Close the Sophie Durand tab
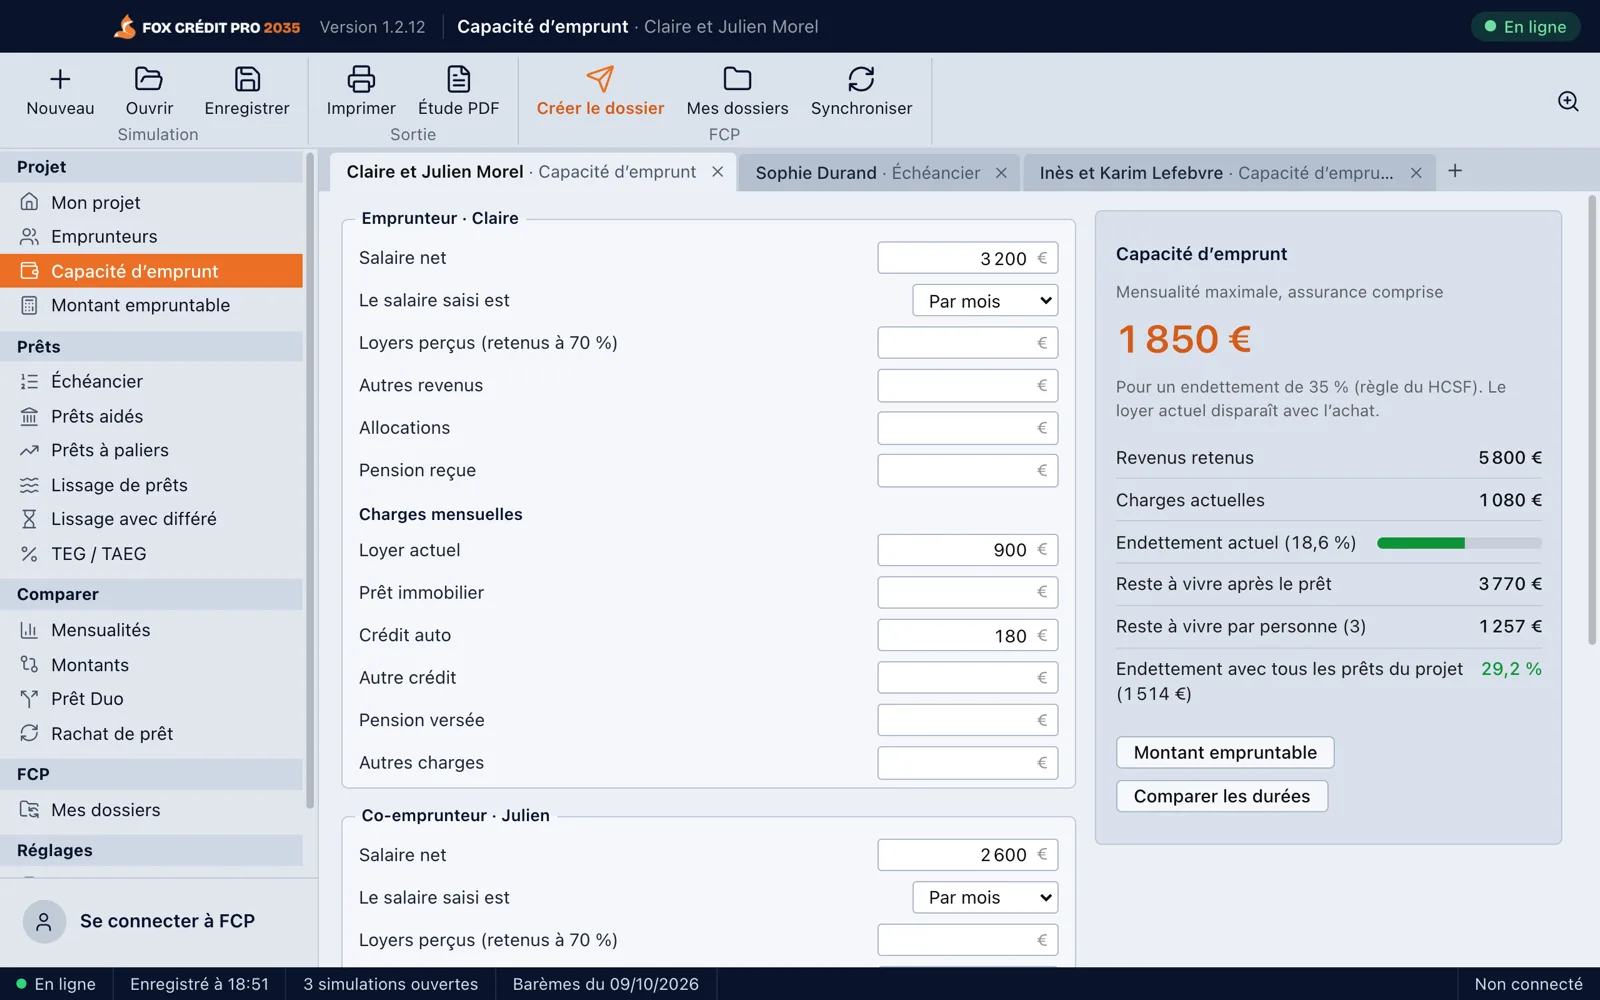This screenshot has height=1000, width=1600. (1001, 173)
